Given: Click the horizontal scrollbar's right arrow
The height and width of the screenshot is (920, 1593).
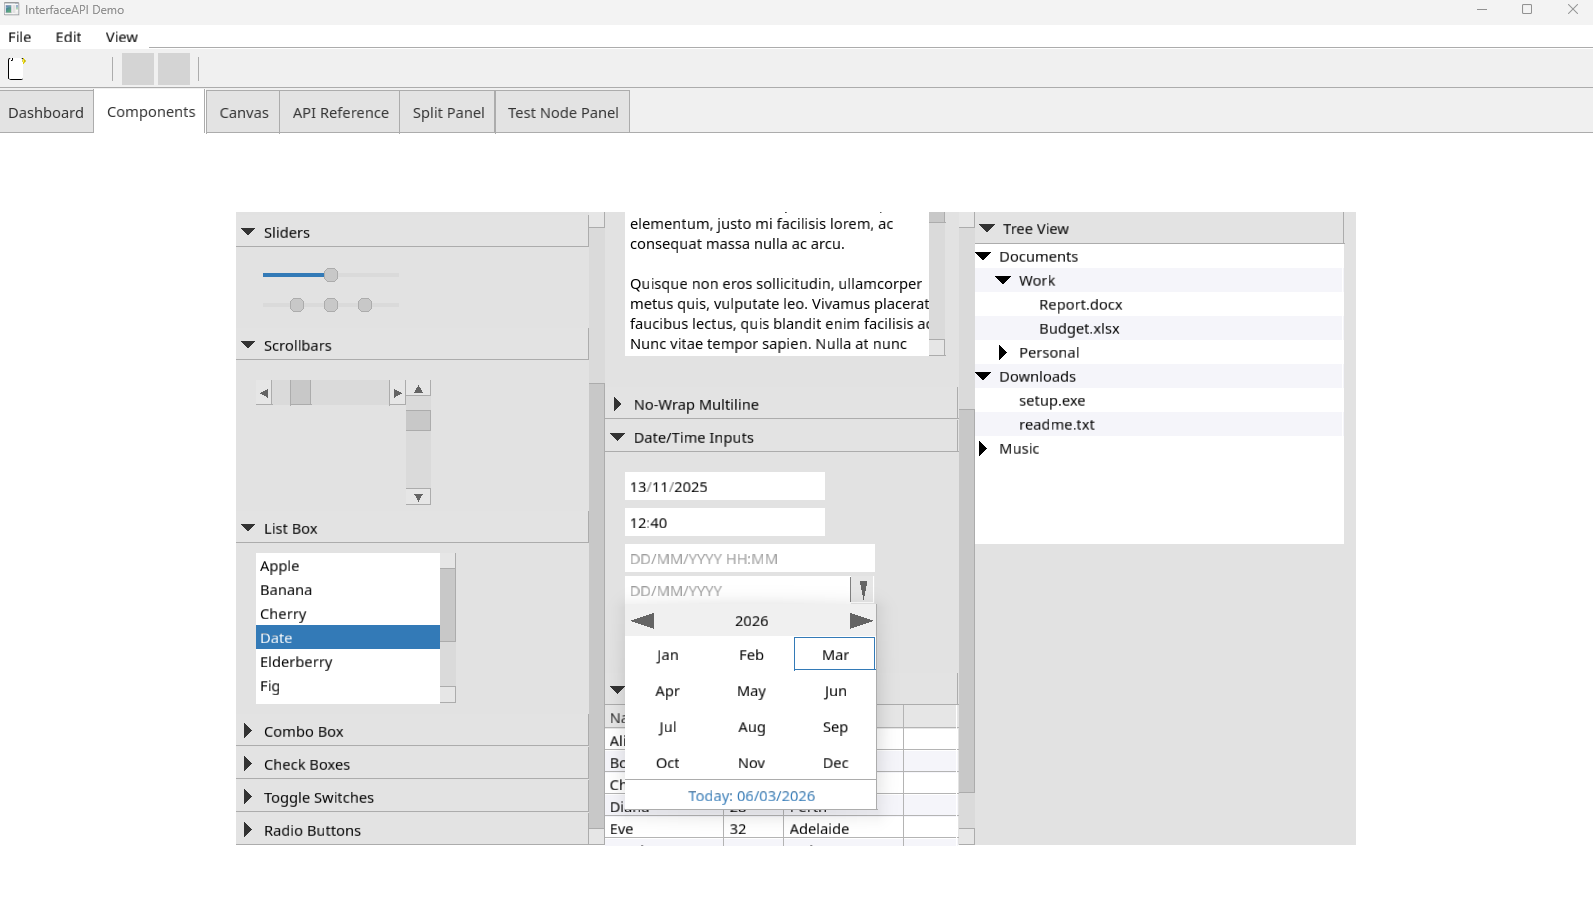Looking at the screenshot, I should 398,393.
